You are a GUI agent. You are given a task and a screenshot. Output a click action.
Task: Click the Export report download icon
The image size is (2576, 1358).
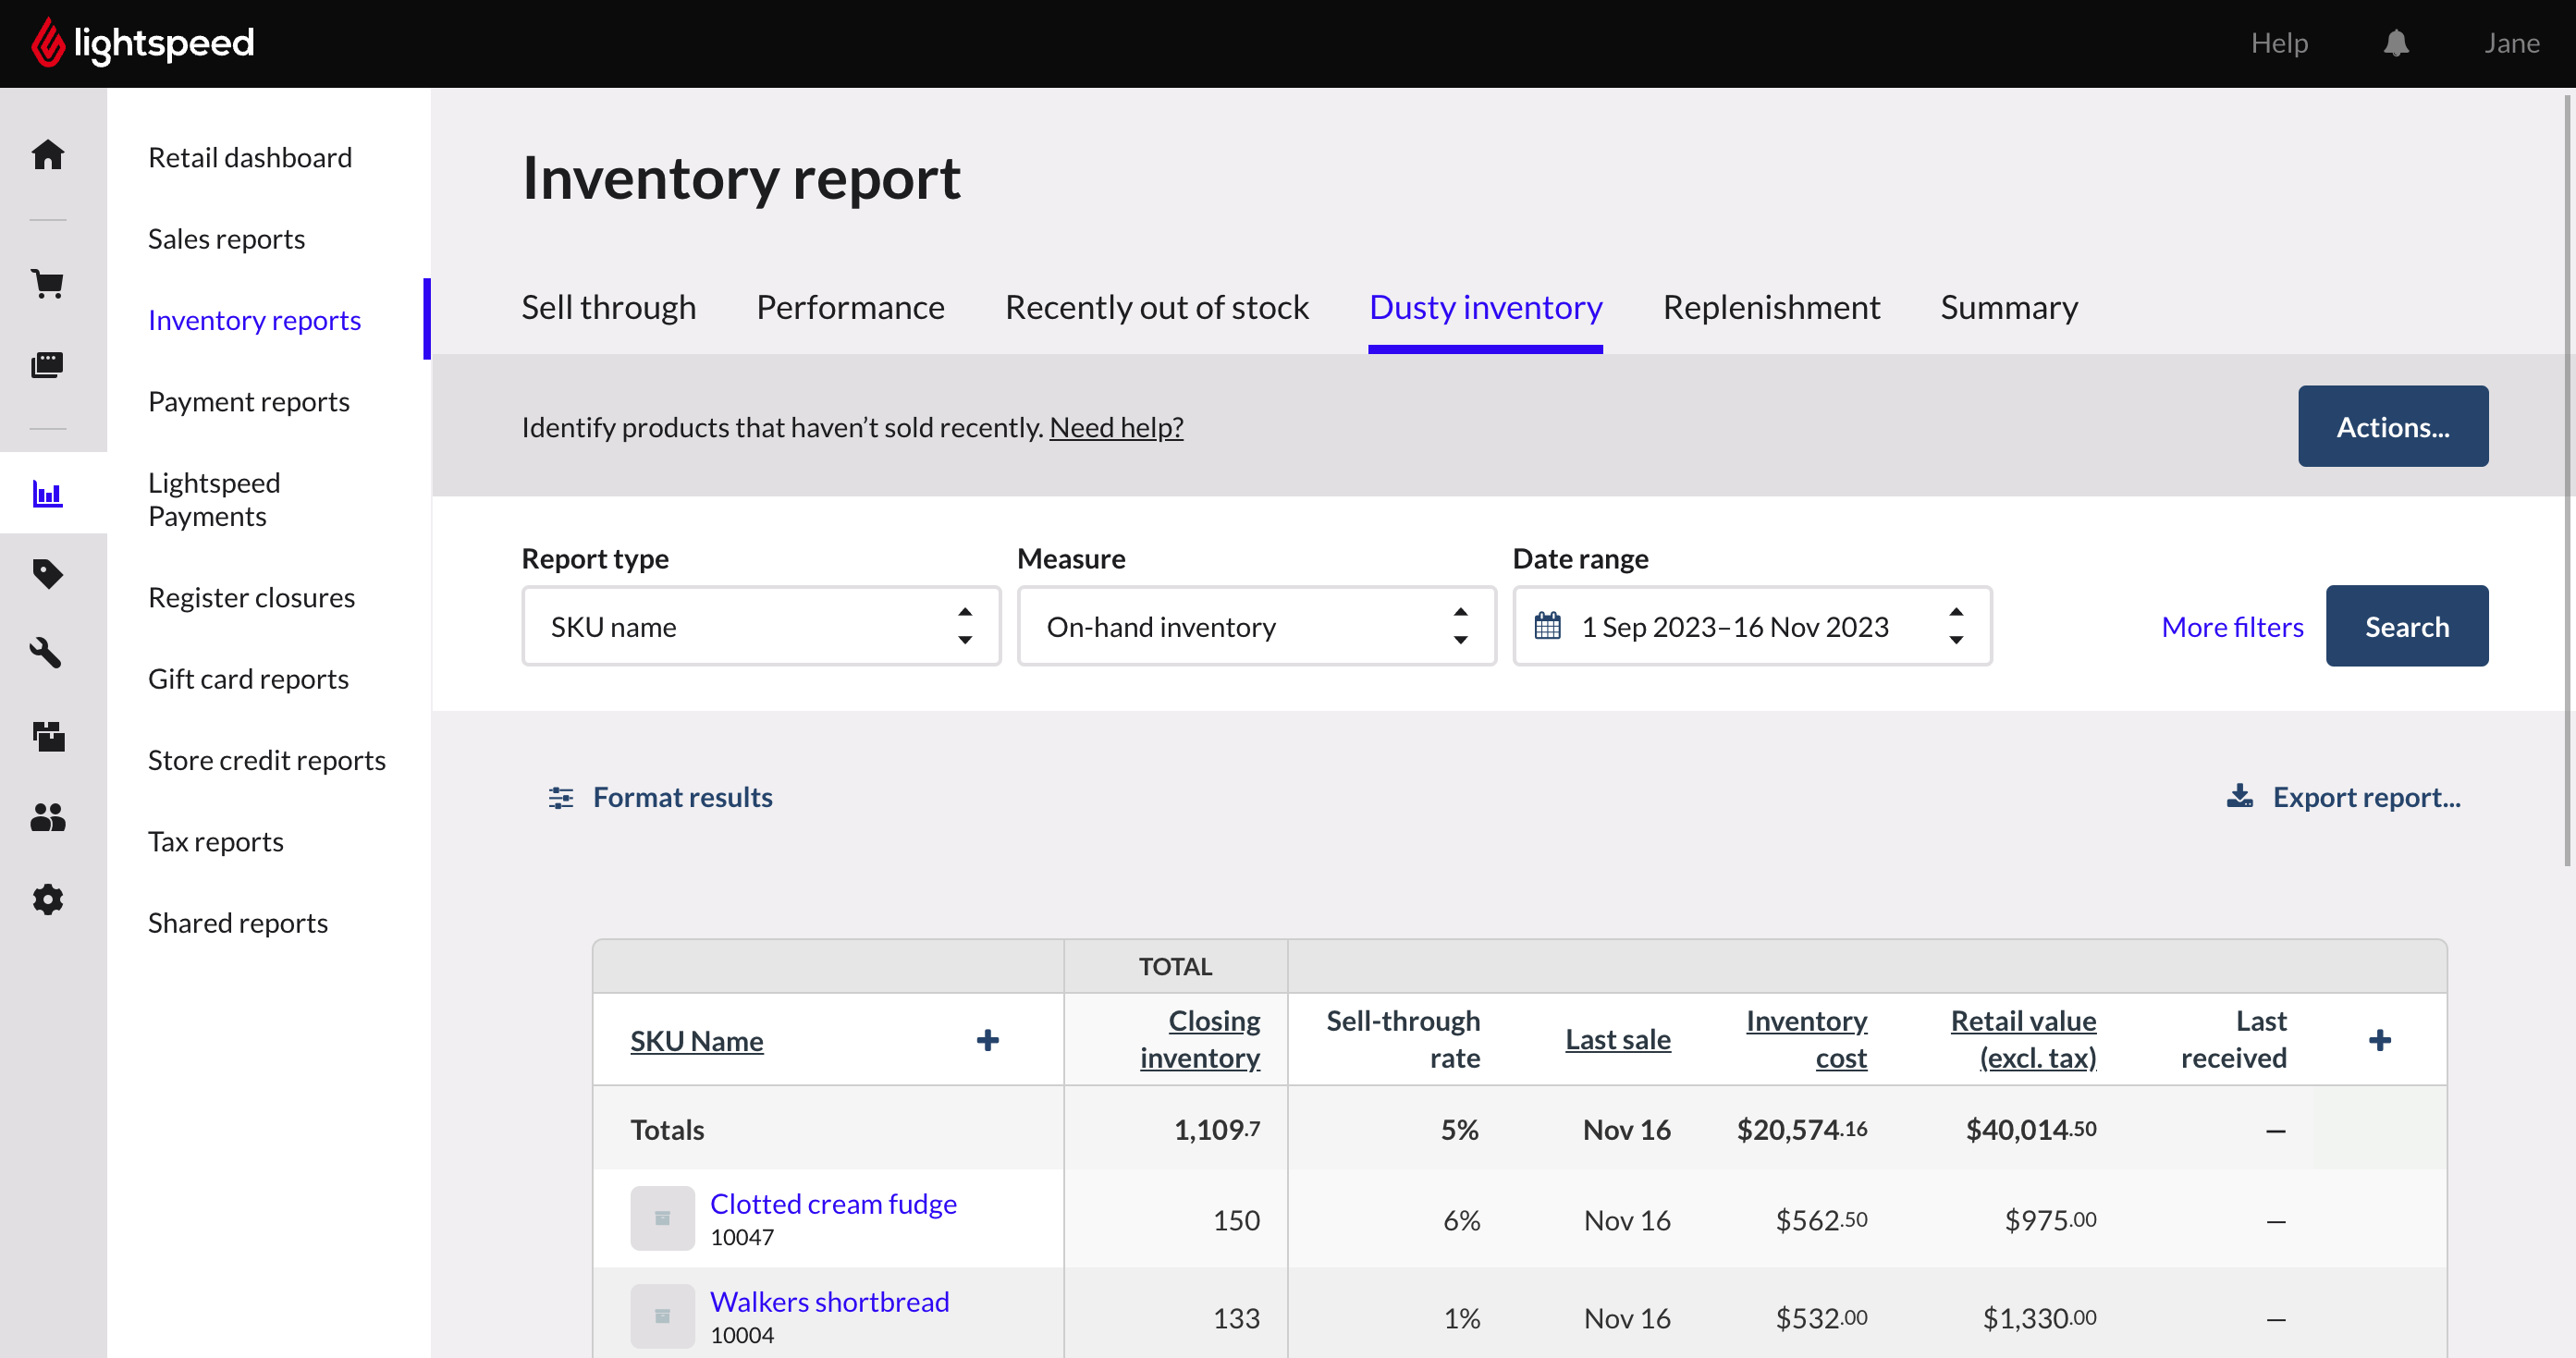(2240, 796)
